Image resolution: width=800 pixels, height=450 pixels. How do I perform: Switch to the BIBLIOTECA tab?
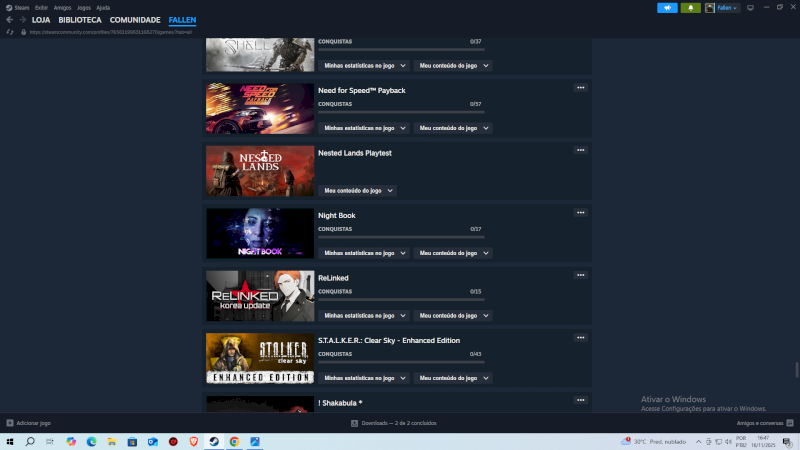[x=80, y=20]
